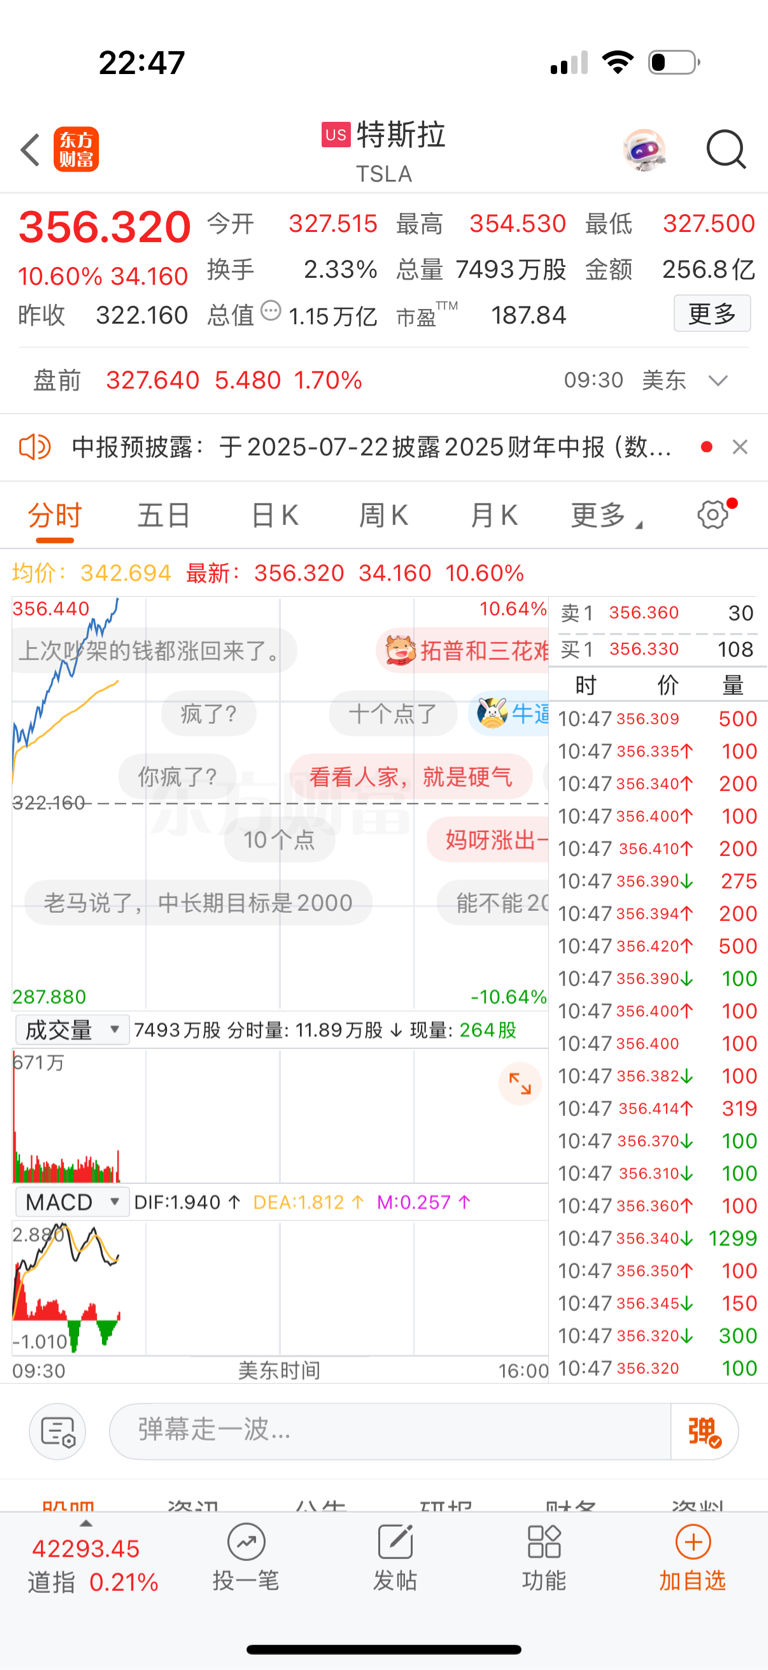Image resolution: width=768 pixels, height=1670 pixels.
Task: Open the 成交量 indicator dropdown
Action: (72, 1030)
